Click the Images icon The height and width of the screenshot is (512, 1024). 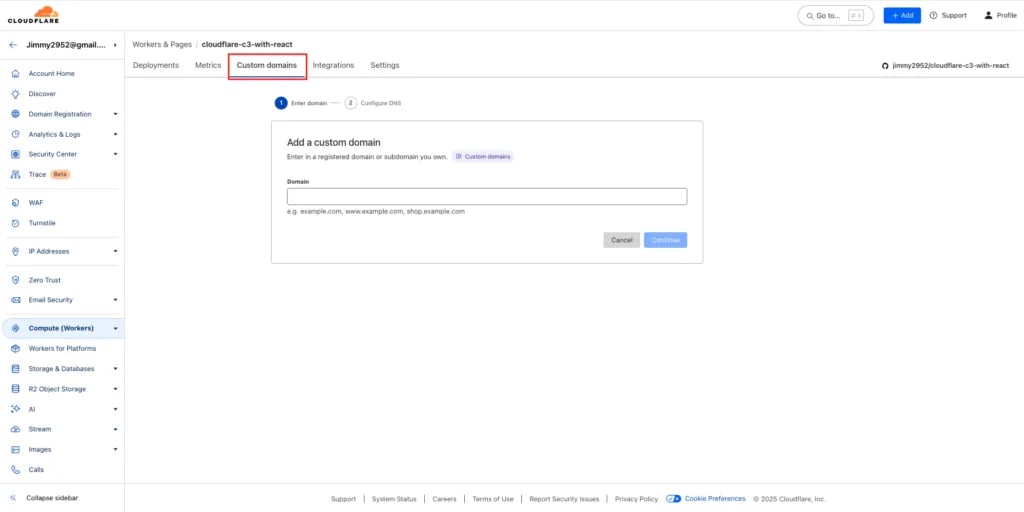point(16,450)
